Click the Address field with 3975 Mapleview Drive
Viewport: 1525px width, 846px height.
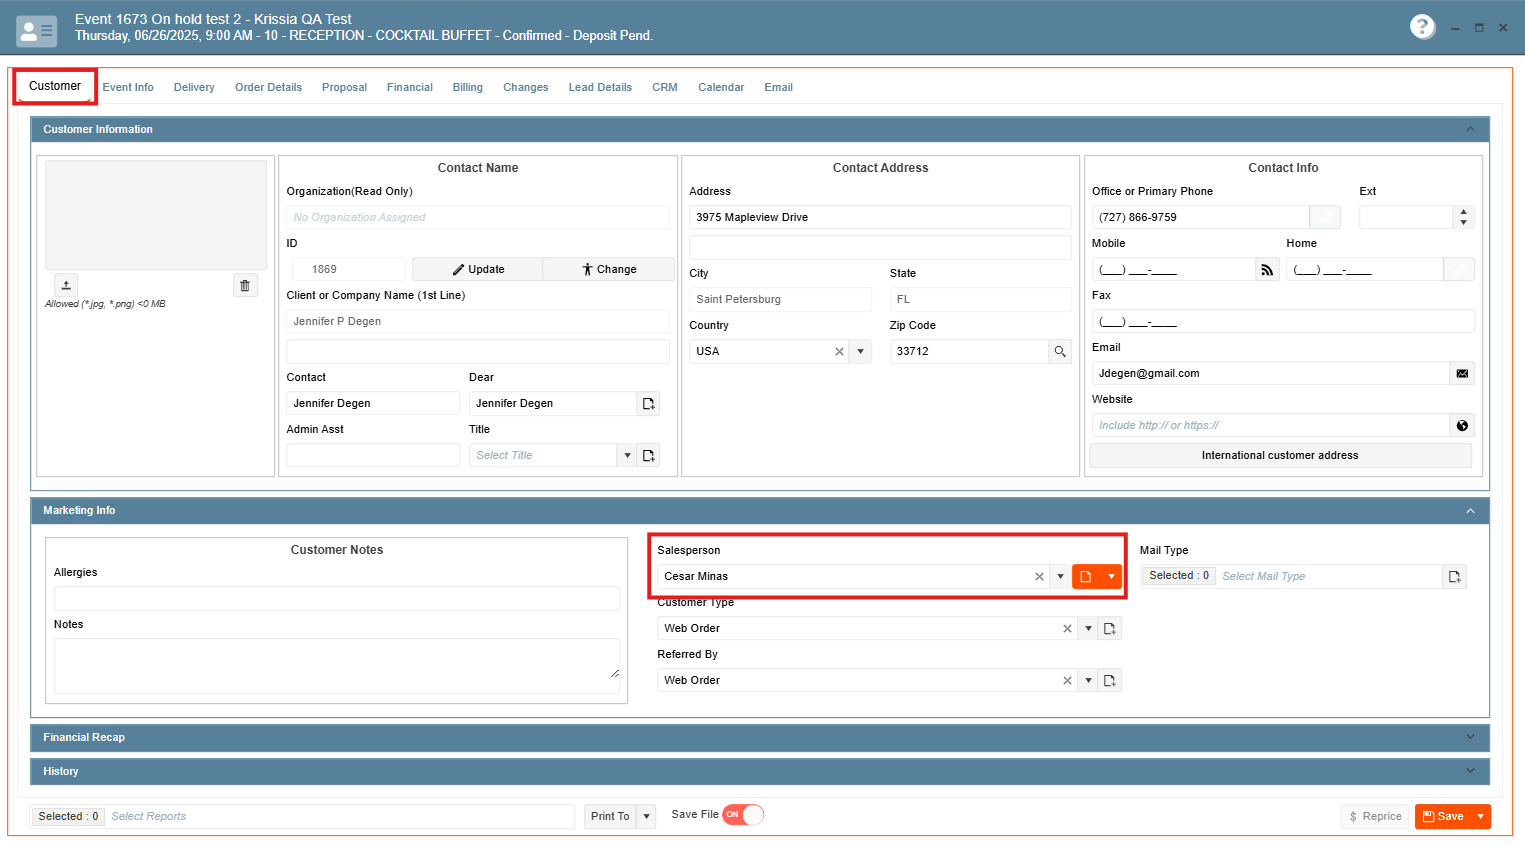[x=880, y=217]
